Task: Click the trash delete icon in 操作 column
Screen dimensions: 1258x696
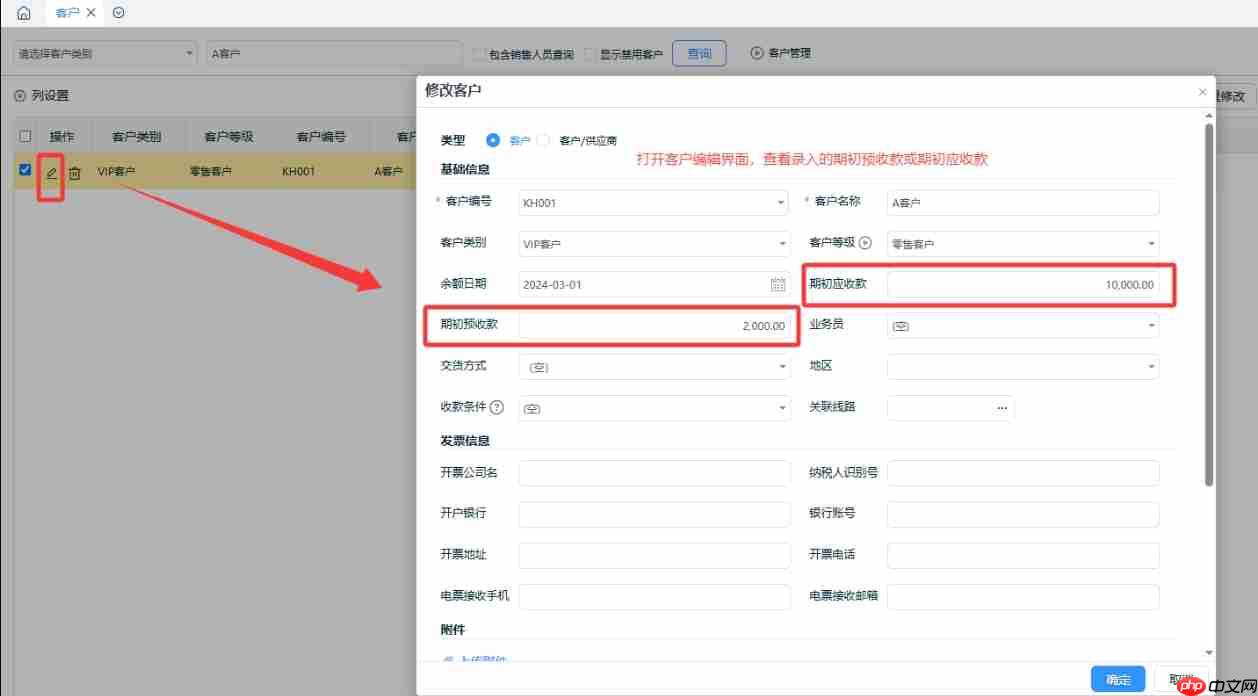Action: (x=75, y=171)
